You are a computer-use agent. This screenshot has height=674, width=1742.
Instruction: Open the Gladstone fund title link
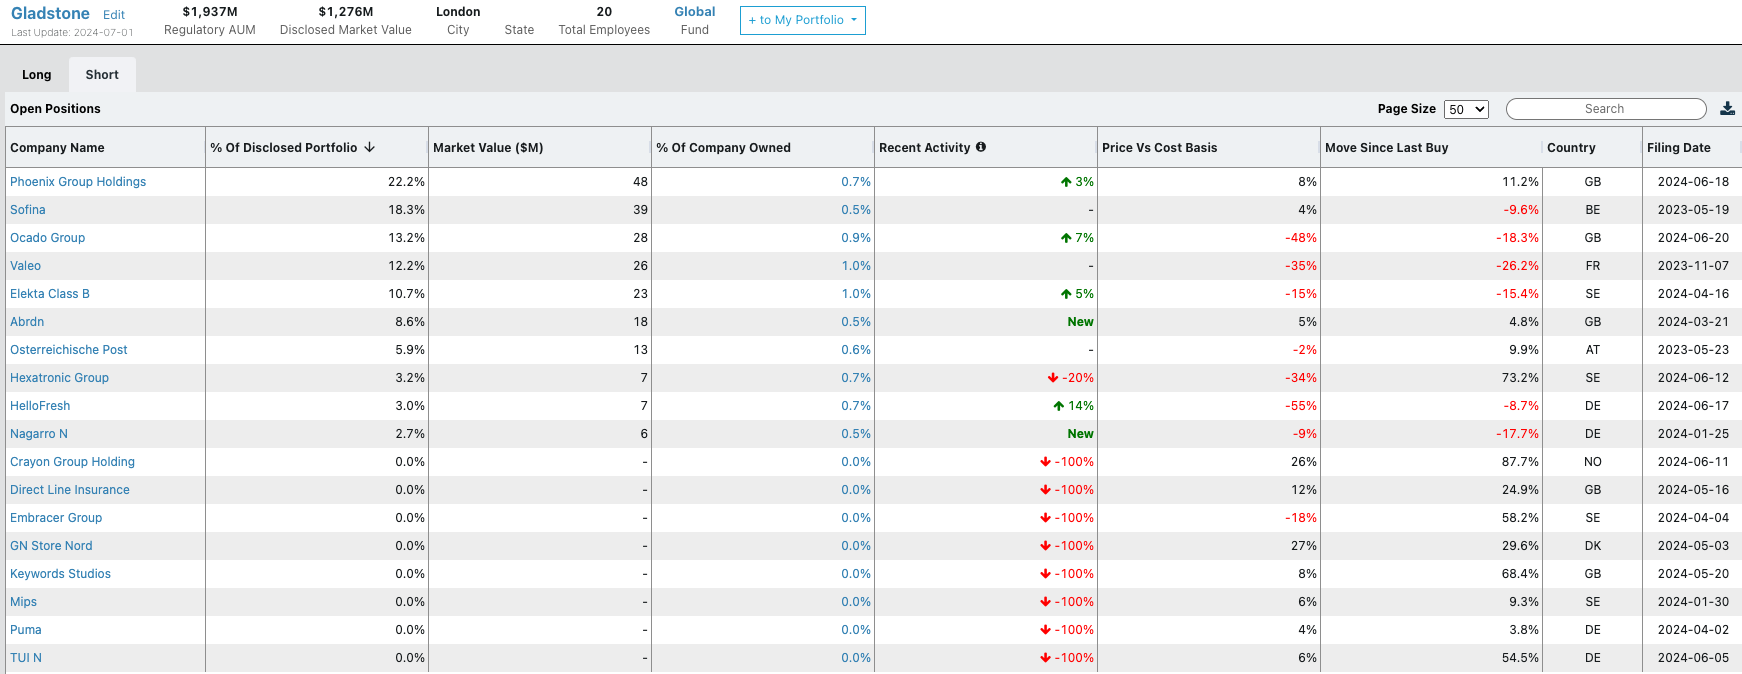pos(50,13)
